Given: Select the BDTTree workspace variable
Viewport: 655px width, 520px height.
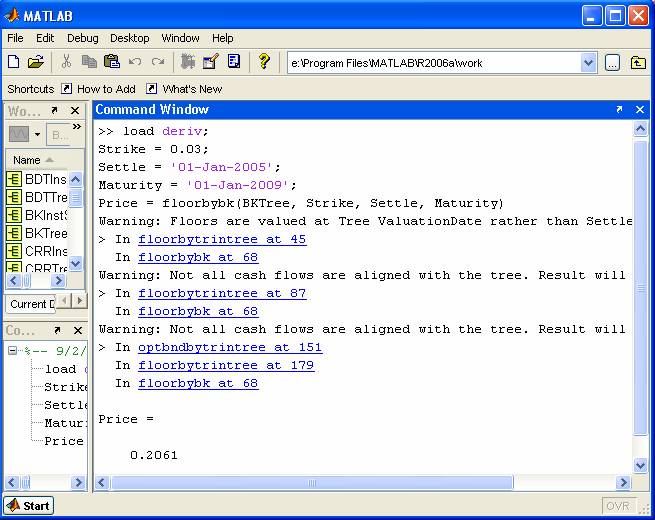Looking at the screenshot, I should (x=46, y=197).
